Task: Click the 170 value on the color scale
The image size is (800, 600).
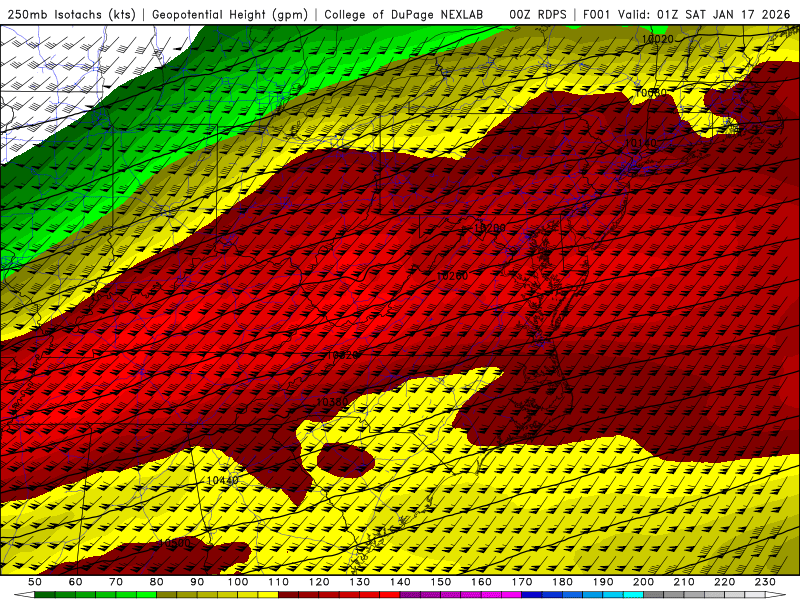Action: [522, 582]
